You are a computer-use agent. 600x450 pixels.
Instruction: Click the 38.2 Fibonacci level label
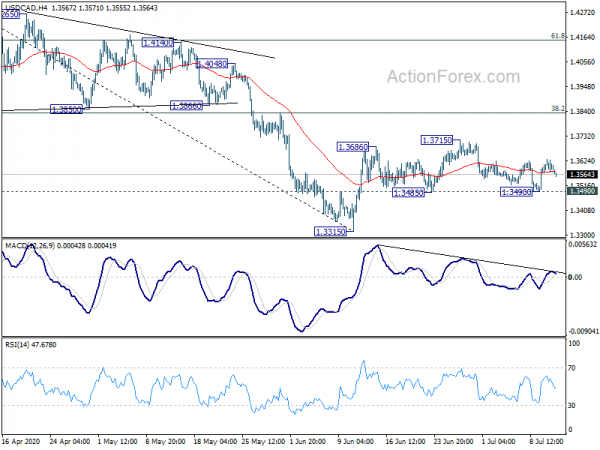click(x=558, y=109)
